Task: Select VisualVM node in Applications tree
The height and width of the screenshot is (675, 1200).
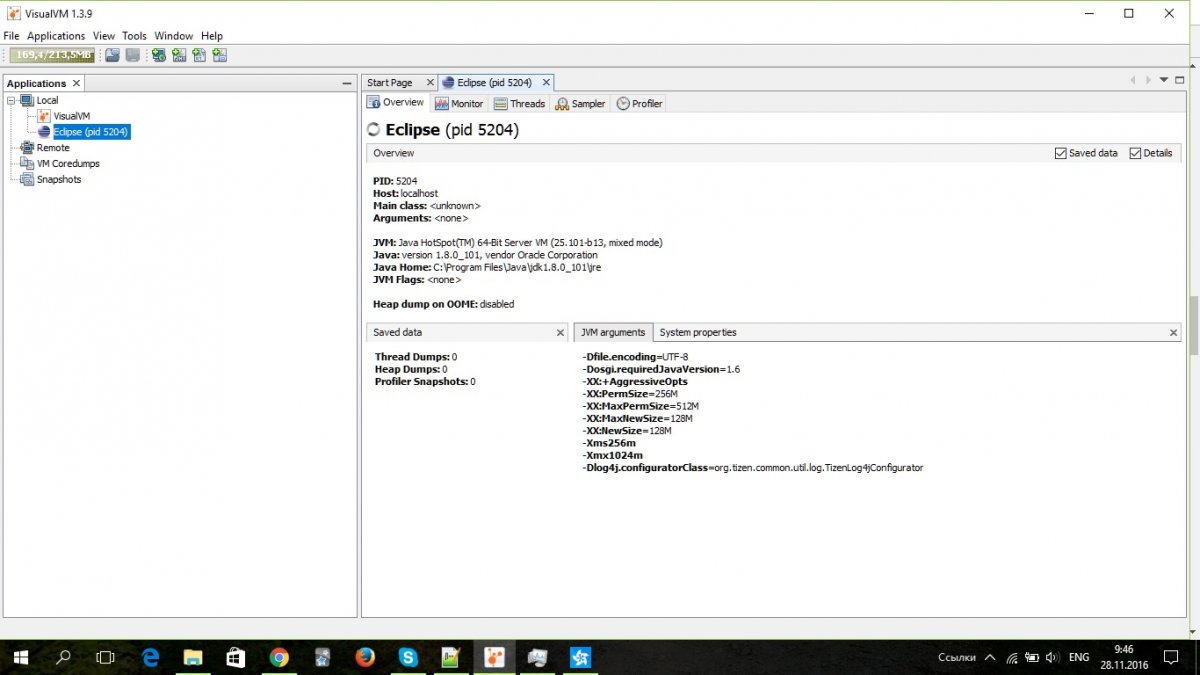Action: (71, 116)
